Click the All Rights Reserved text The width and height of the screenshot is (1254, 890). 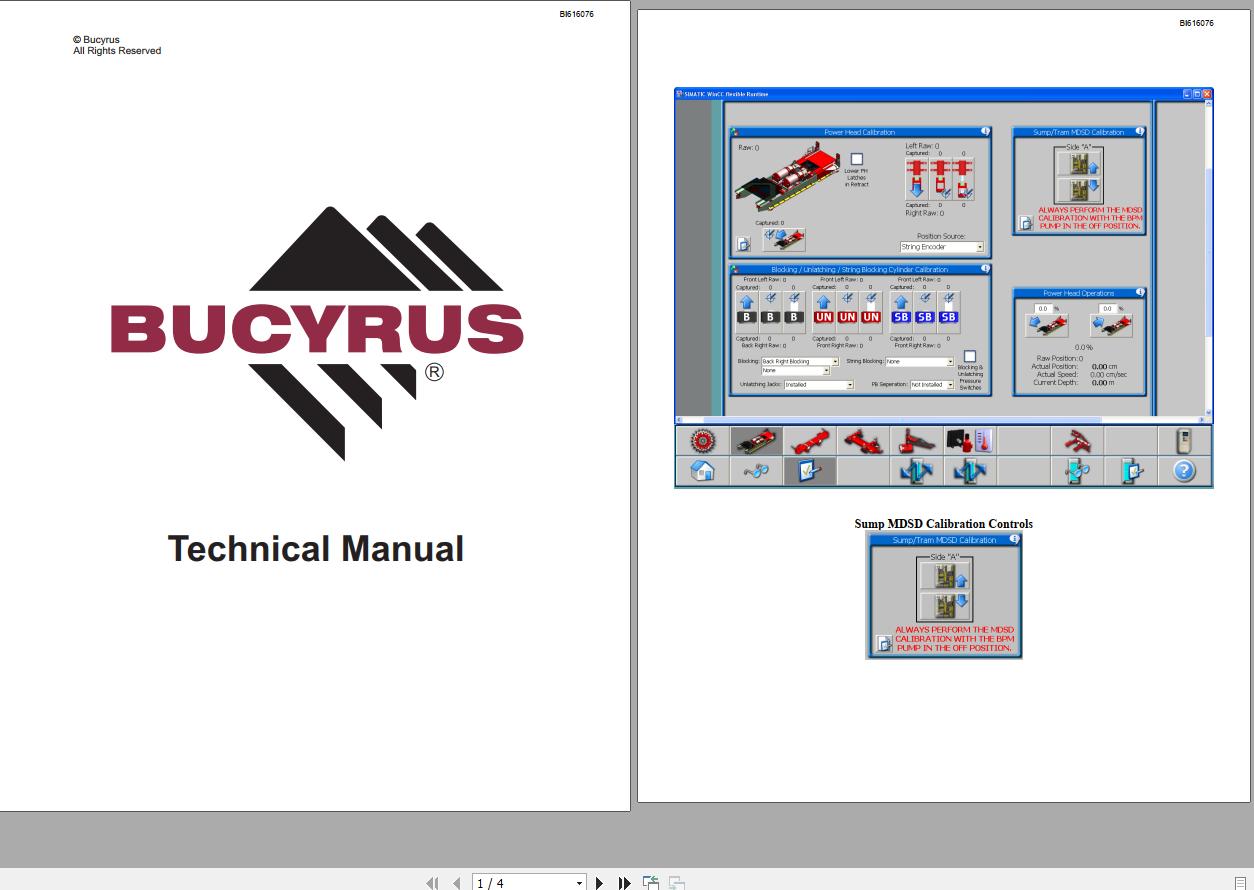point(117,51)
